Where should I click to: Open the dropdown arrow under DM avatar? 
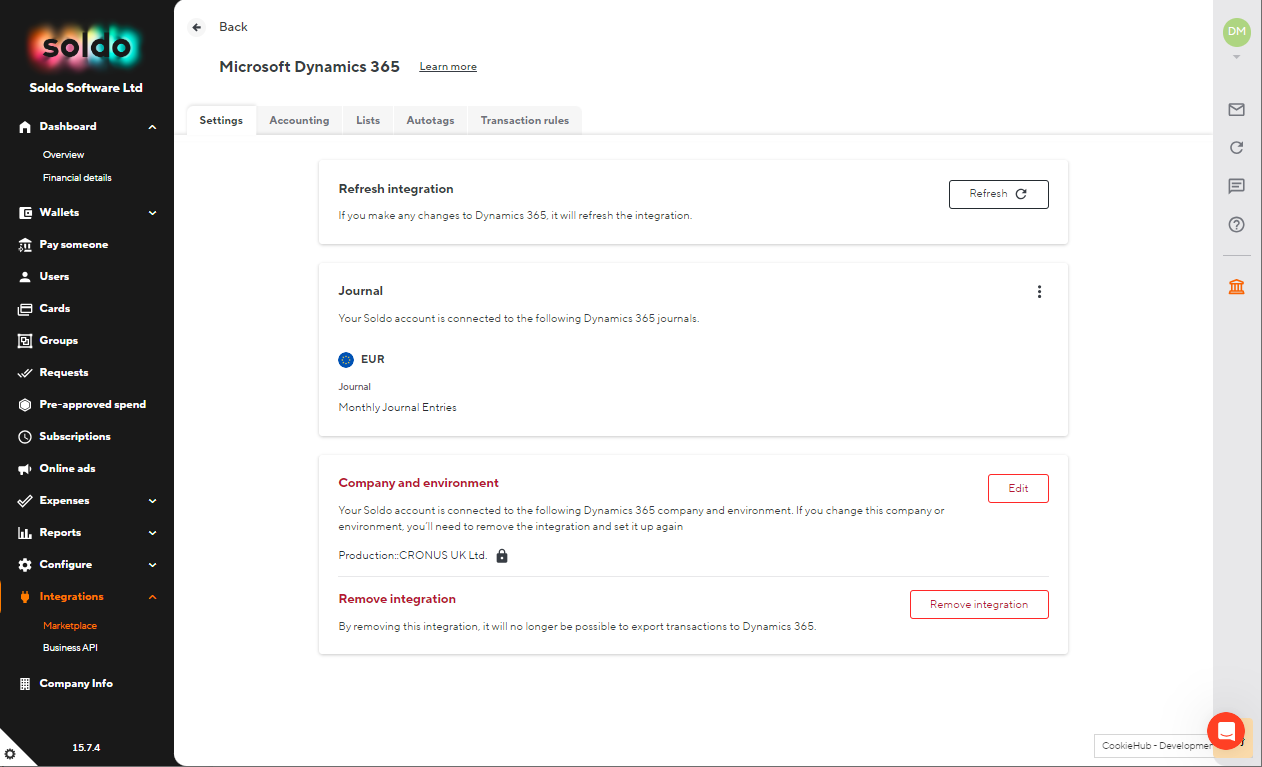[1237, 57]
